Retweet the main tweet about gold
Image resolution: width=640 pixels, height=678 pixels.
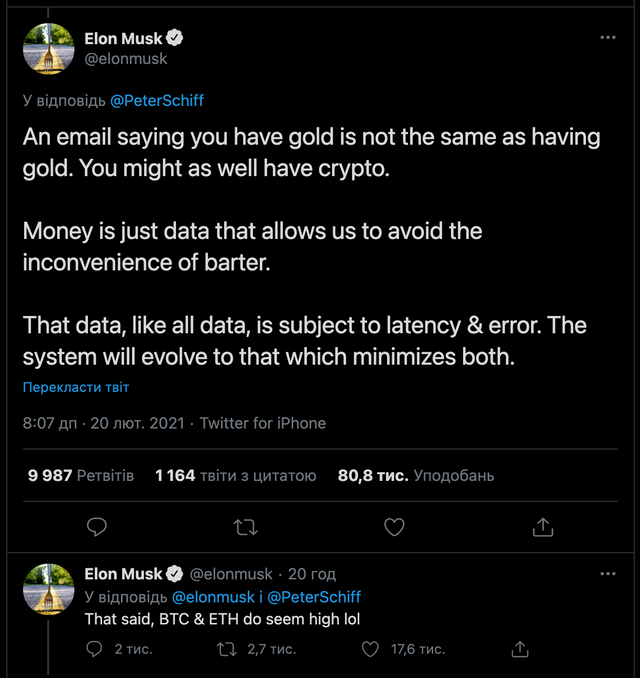pos(245,526)
